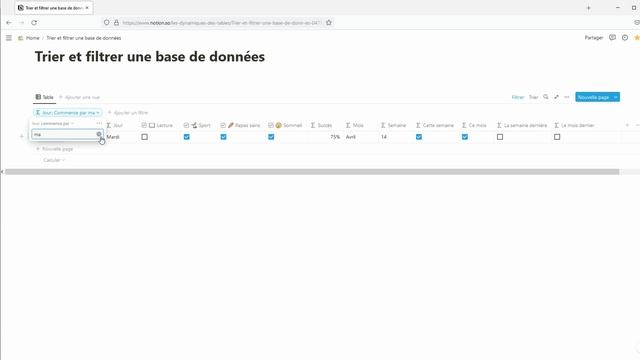The height and width of the screenshot is (360, 640).
Task: Open the Calculer dropdown below the table
Action: [x=54, y=160]
